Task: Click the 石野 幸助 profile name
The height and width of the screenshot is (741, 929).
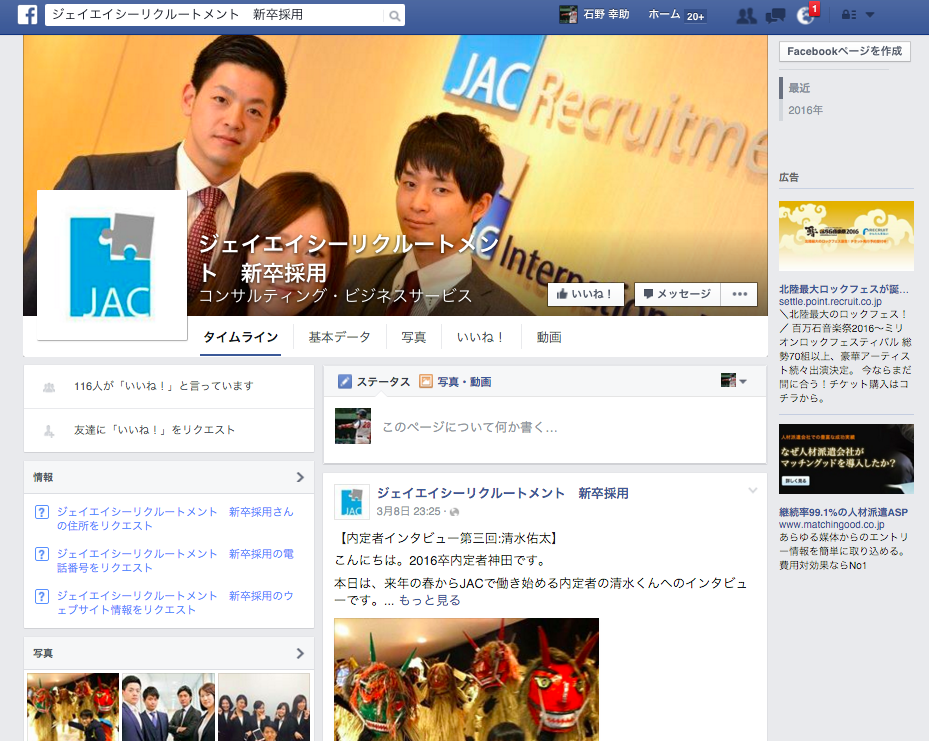Action: (606, 14)
